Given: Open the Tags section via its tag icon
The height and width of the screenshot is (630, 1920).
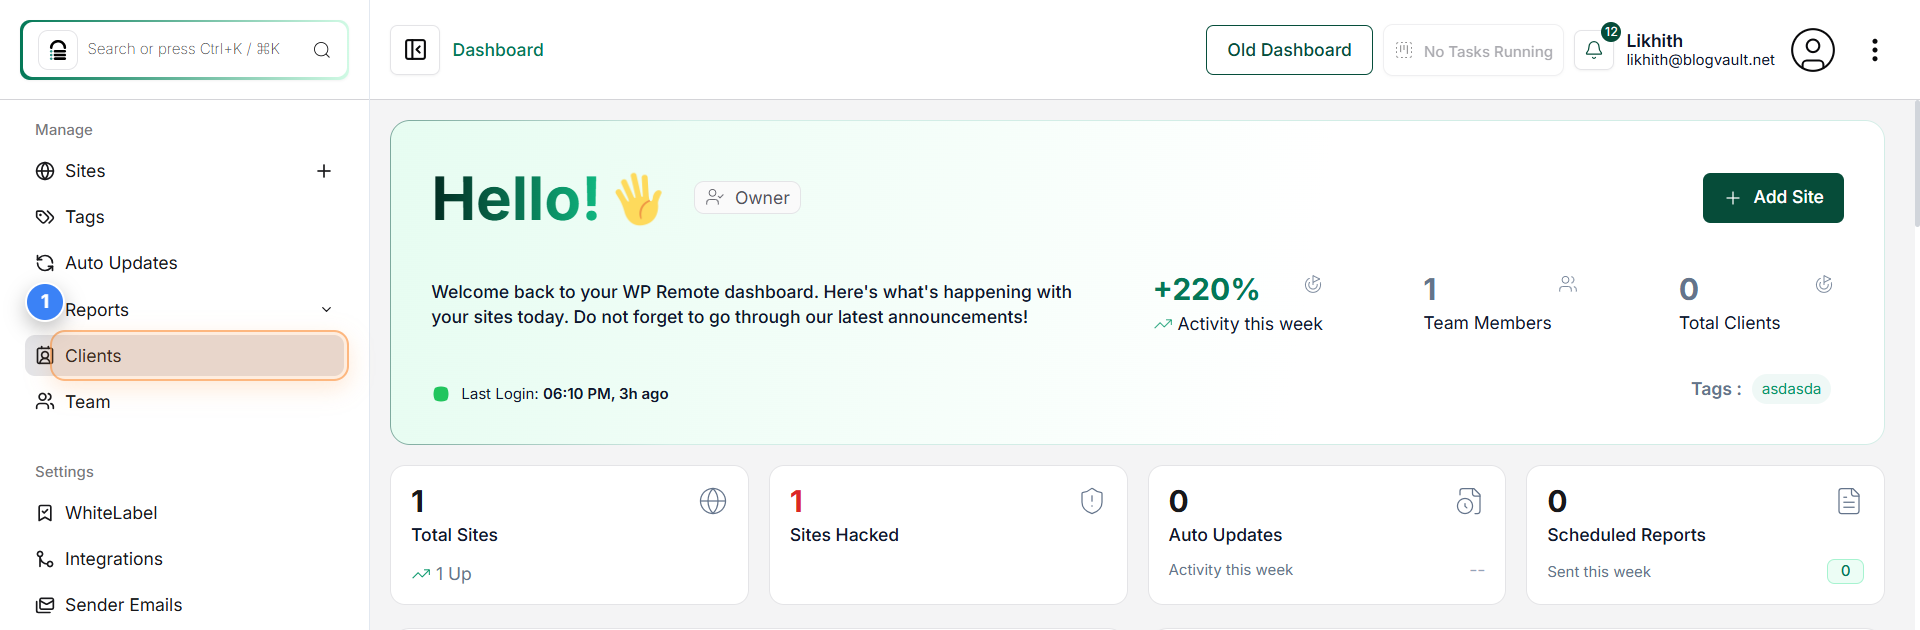Looking at the screenshot, I should [44, 216].
